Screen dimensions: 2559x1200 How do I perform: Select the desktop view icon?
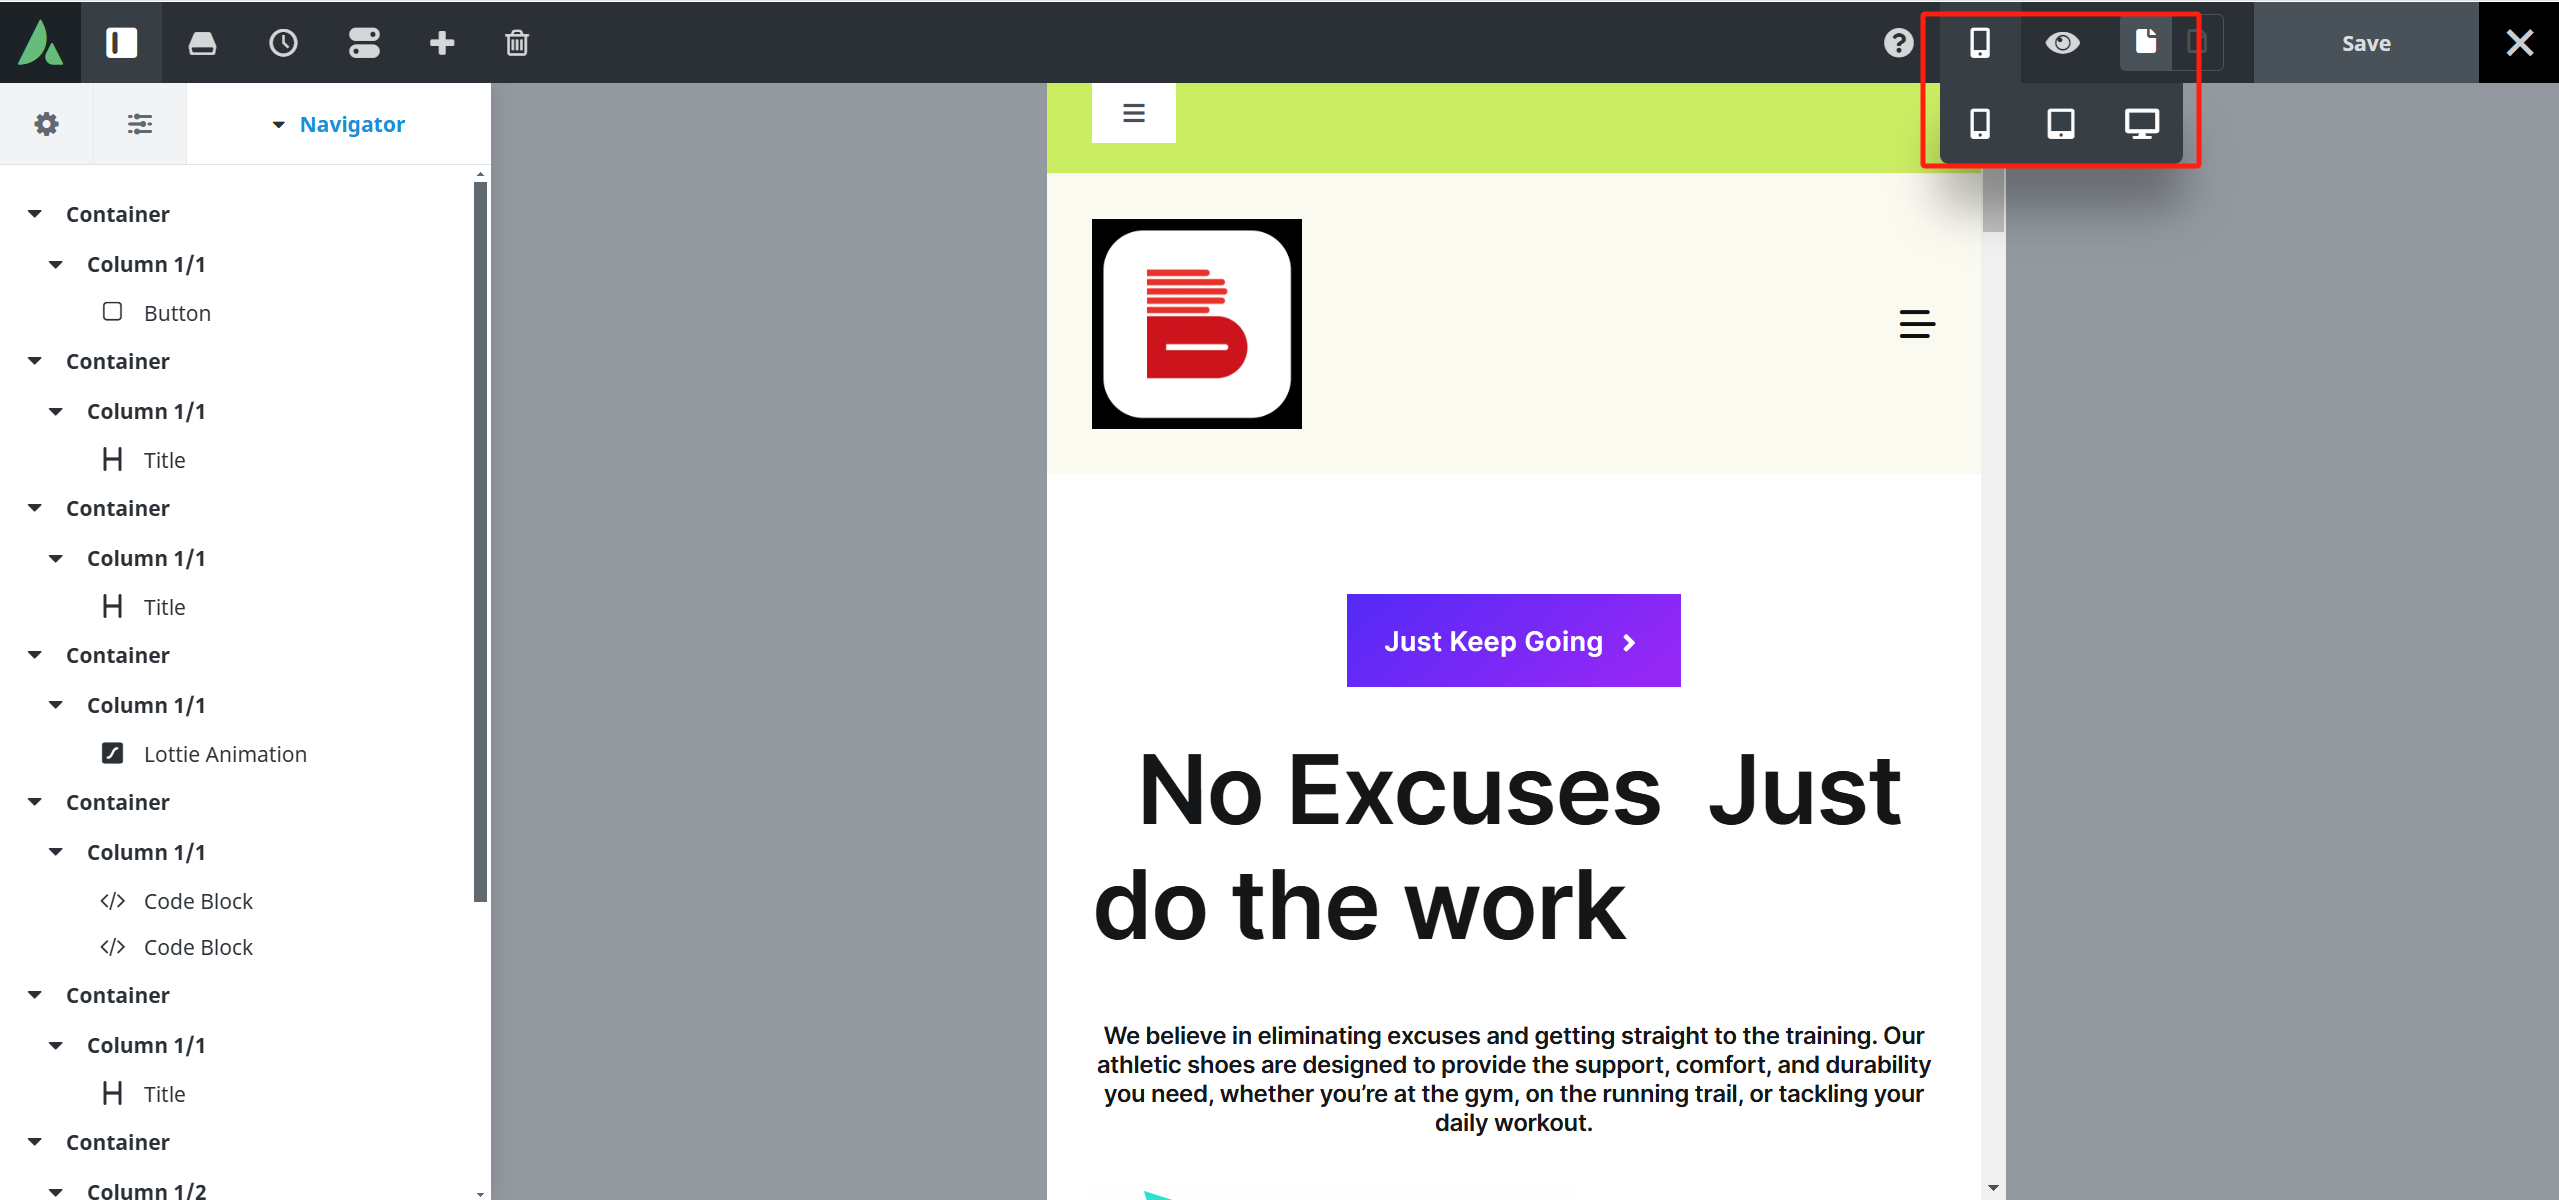pyautogui.click(x=2141, y=123)
